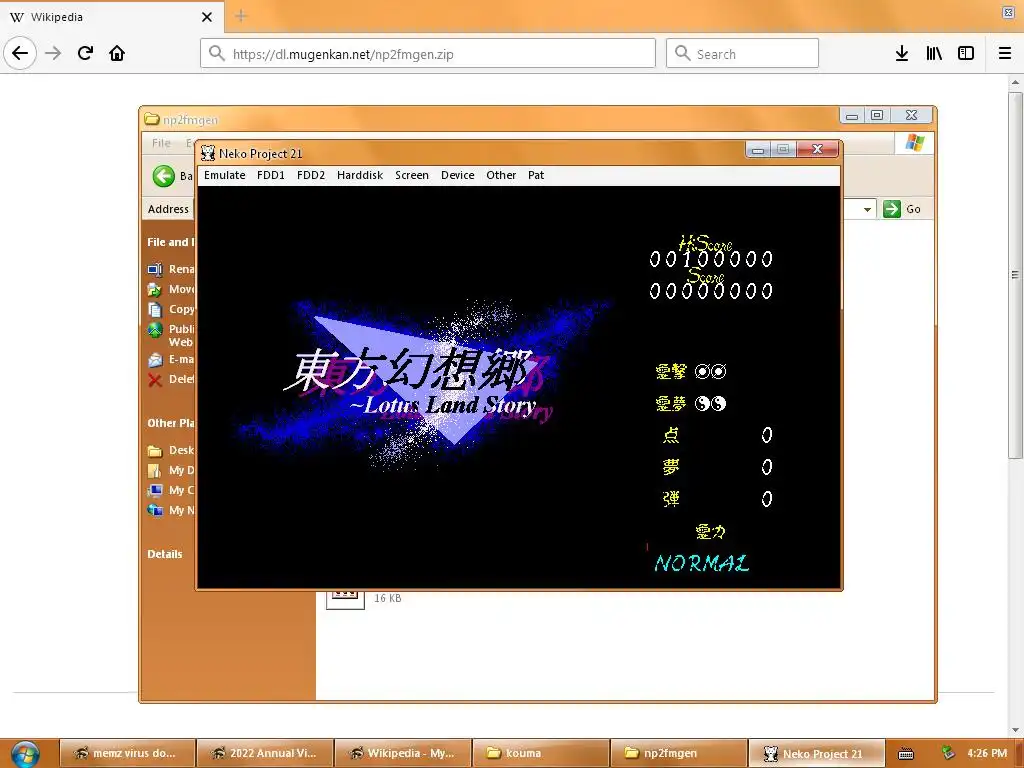Select the file icon labeled 16 KB
The height and width of the screenshot is (768, 1024).
(x=345, y=600)
